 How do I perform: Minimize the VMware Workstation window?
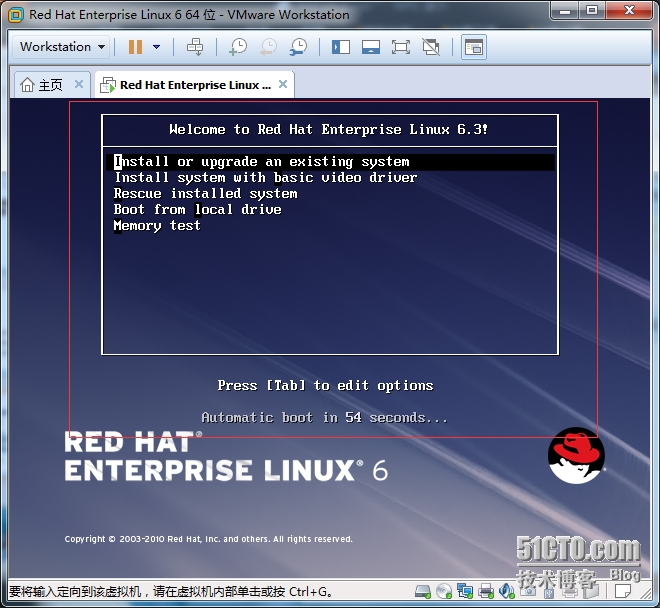point(565,11)
